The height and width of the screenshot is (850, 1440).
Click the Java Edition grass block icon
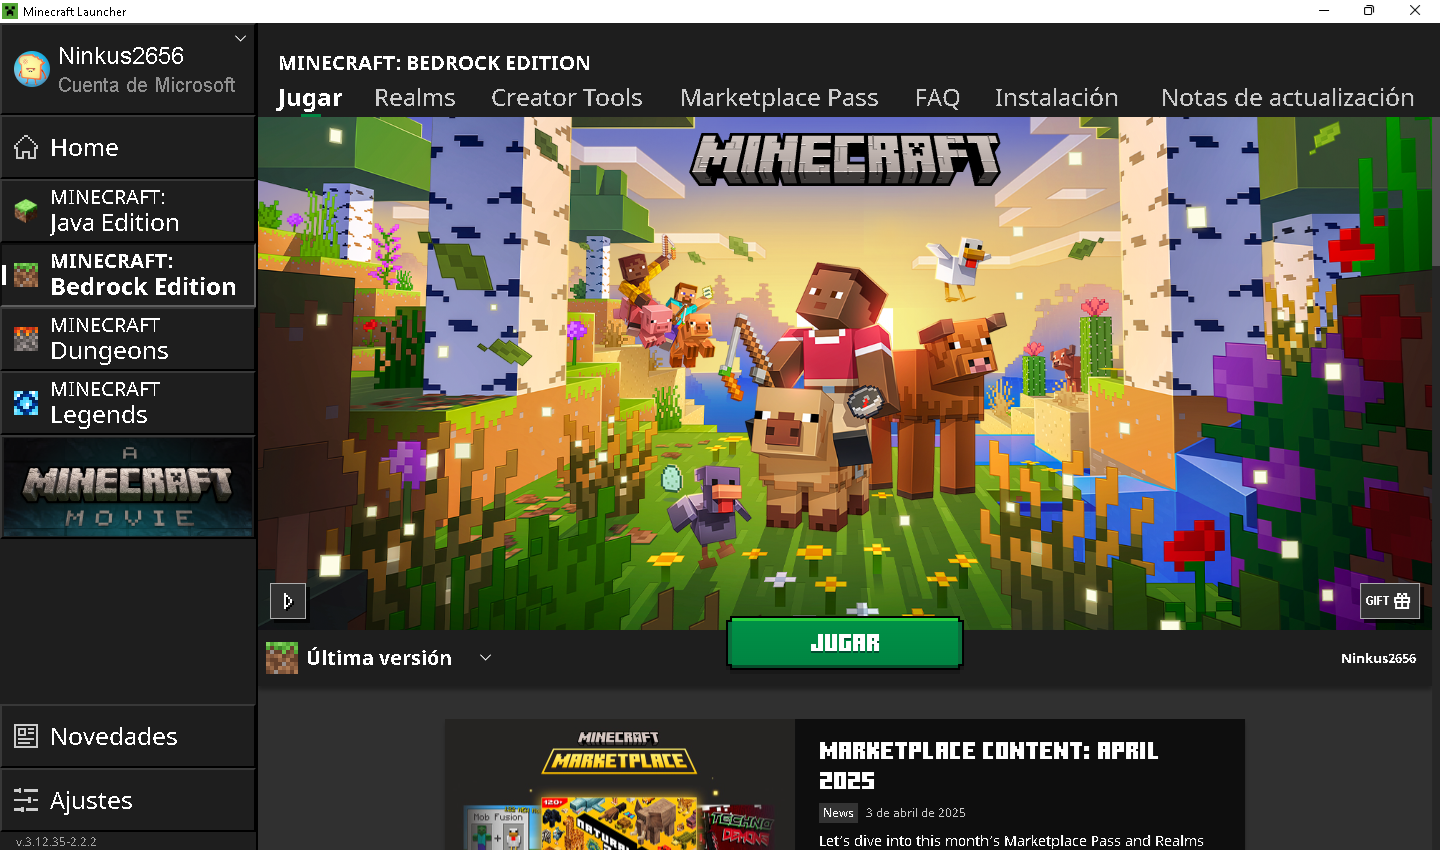click(x=26, y=211)
